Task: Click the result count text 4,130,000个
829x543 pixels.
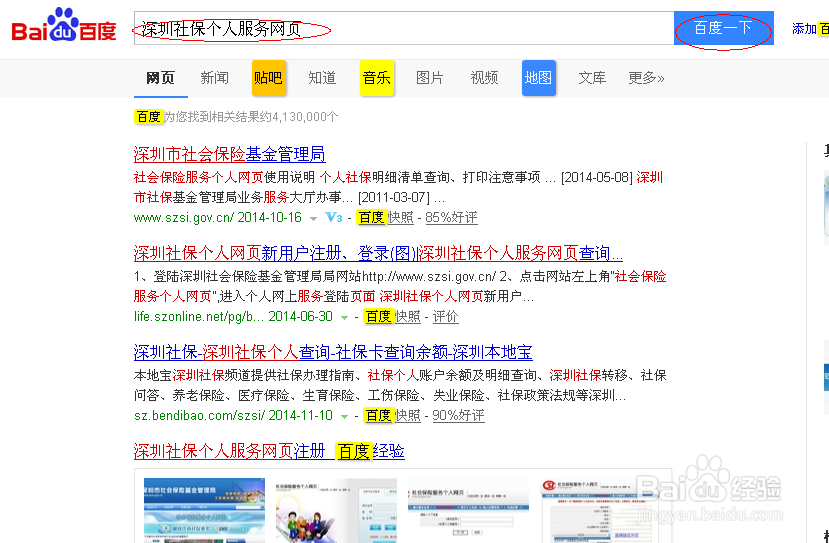Action: (x=305, y=116)
